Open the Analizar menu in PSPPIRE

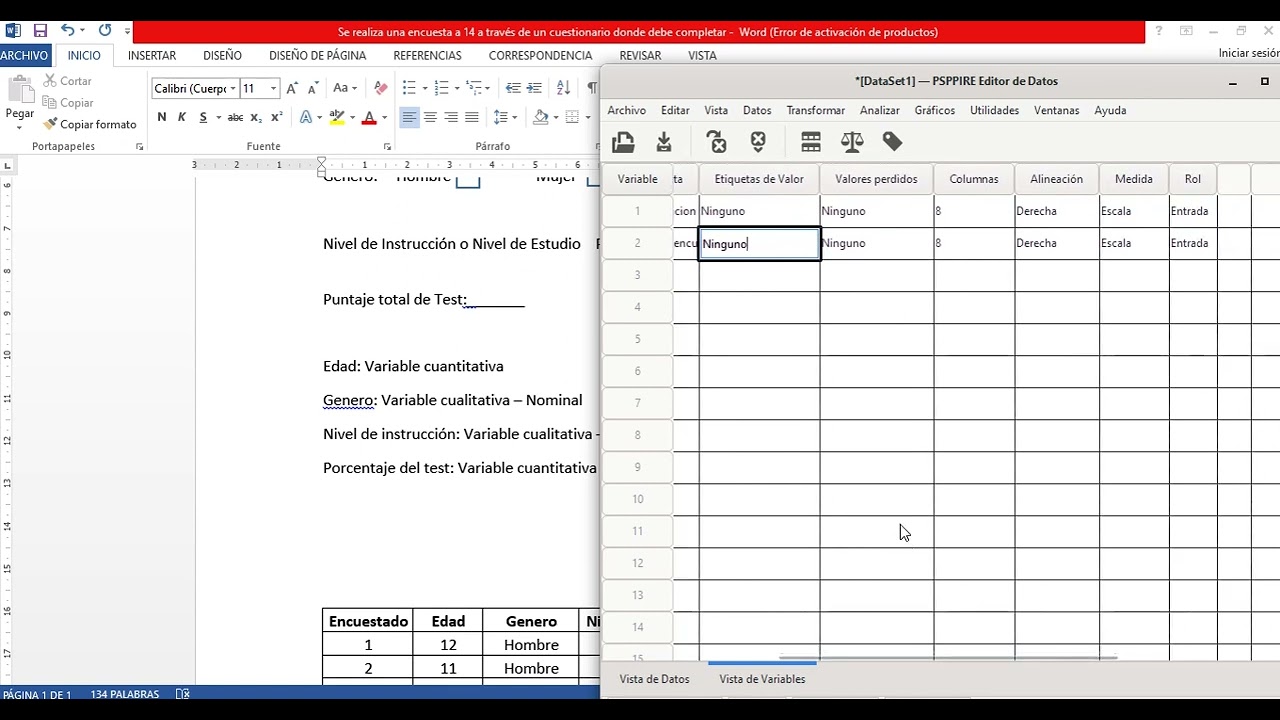880,111
